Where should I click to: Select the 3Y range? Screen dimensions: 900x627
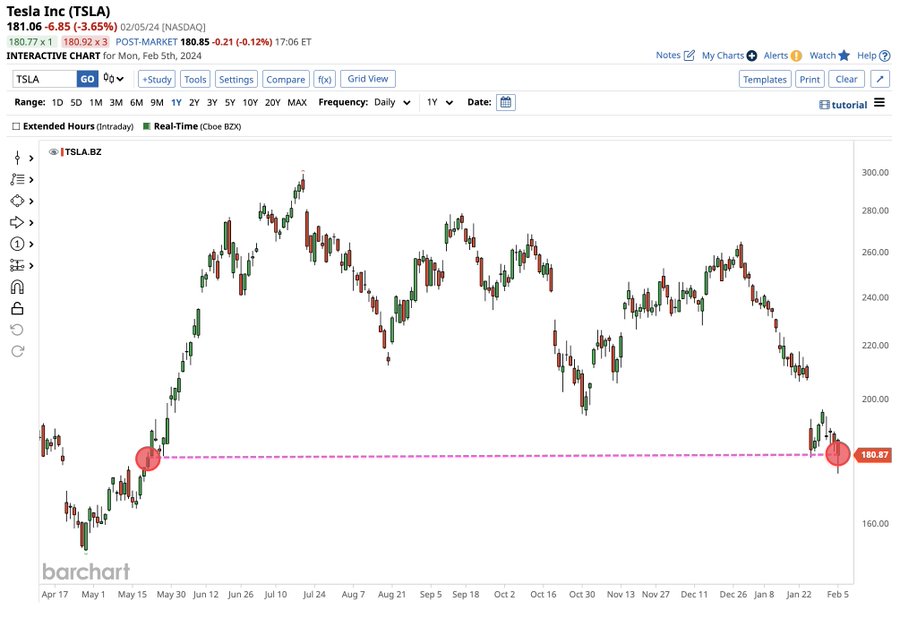(212, 103)
